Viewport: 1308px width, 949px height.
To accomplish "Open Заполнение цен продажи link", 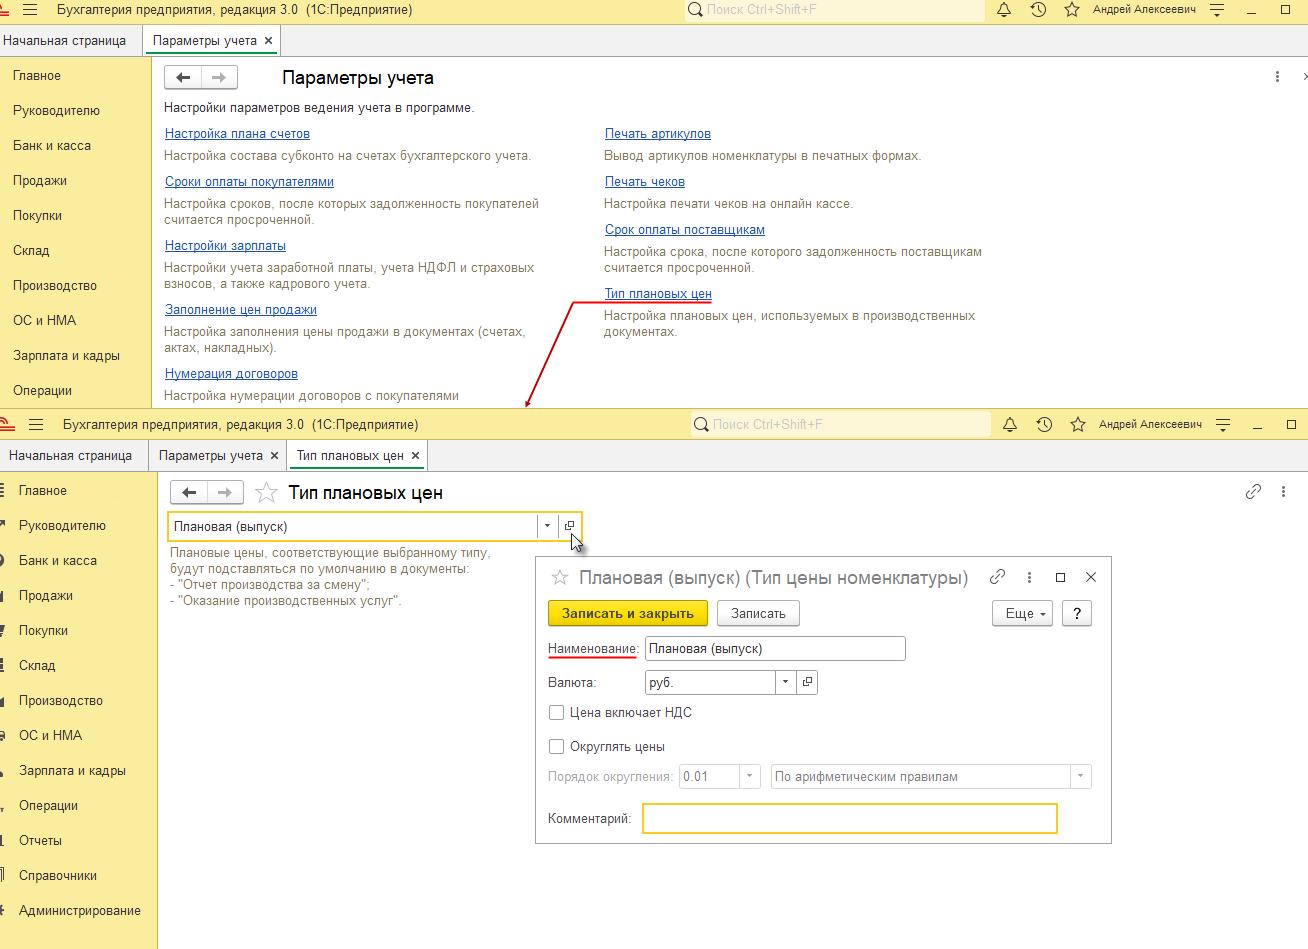I will [241, 310].
